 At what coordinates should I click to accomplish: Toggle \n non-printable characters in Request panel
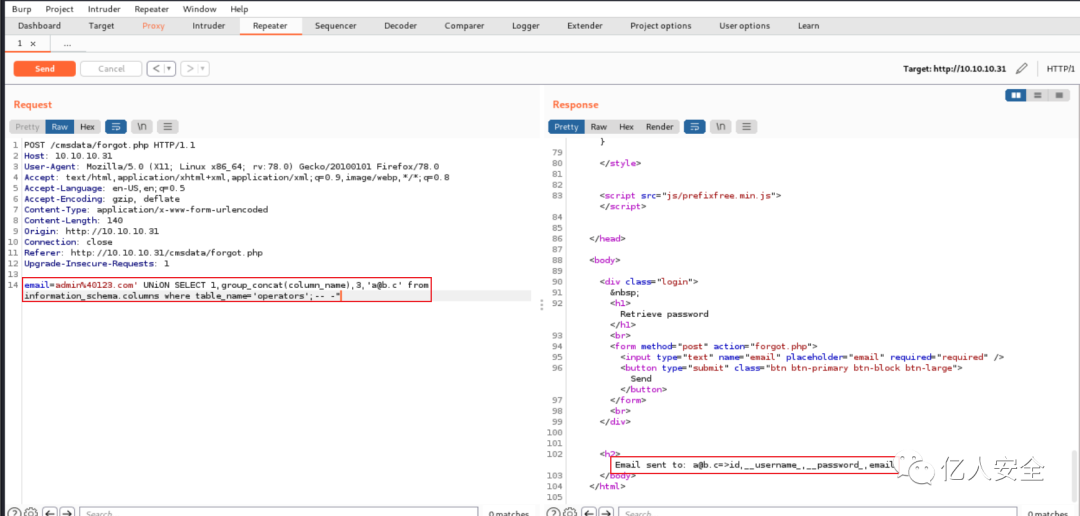tap(142, 127)
